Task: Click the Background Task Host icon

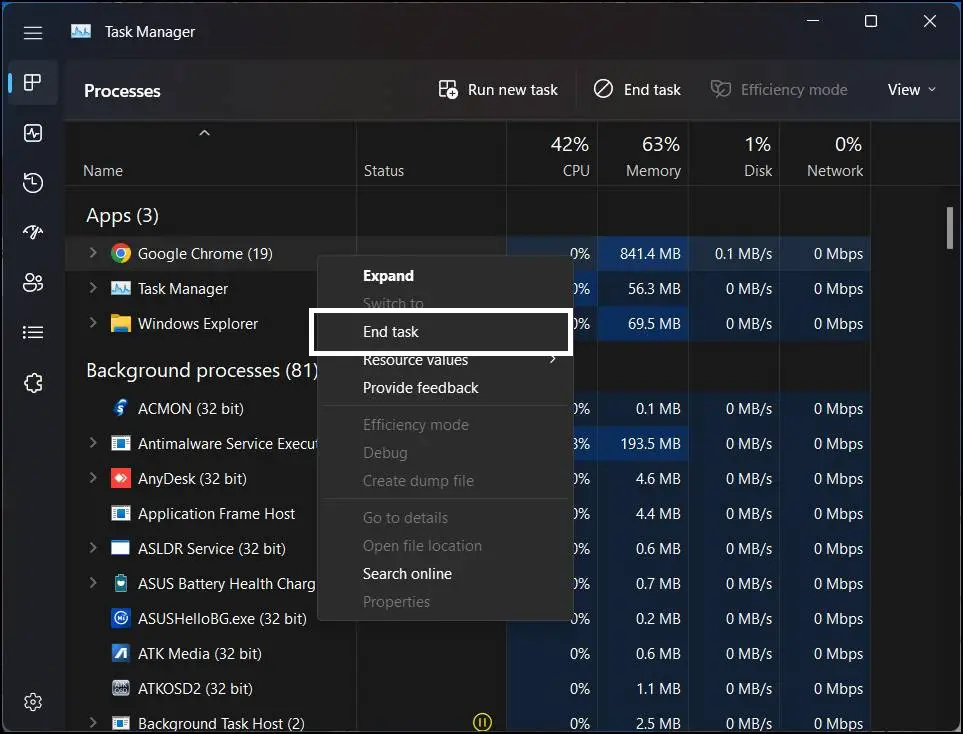Action: coord(120,724)
